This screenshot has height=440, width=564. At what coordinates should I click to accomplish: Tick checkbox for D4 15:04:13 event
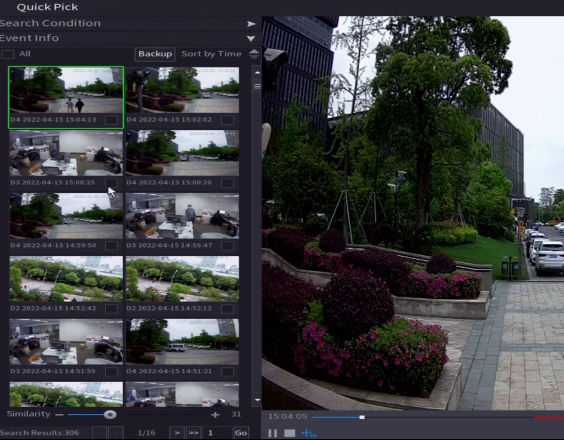pos(112,120)
